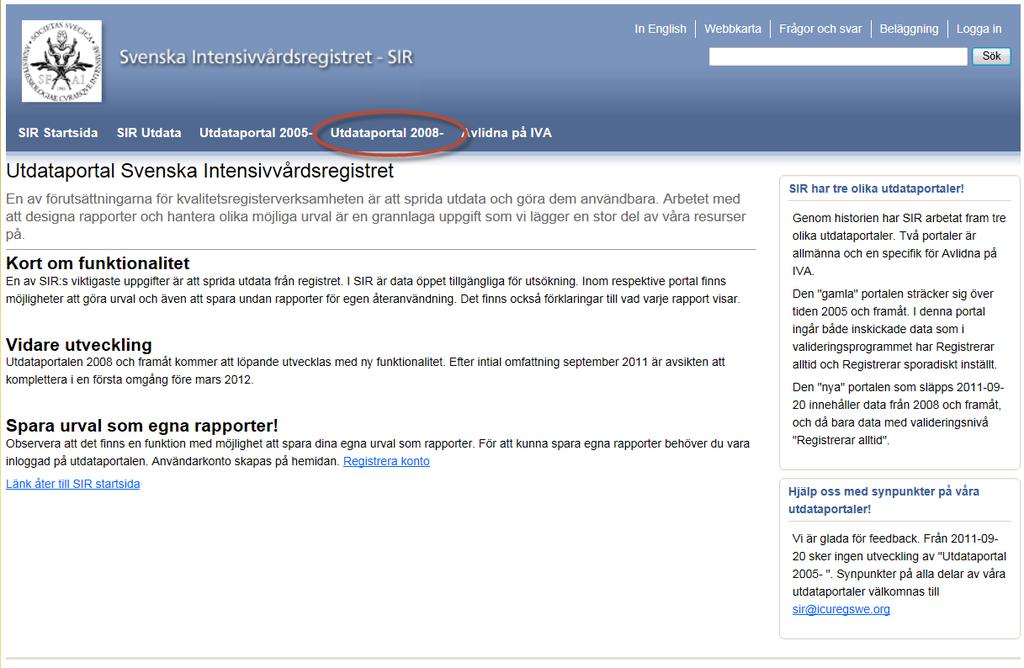Screen dimensions: 1024x668
Task: Follow Länk åter till SIR startsida
Action: (x=72, y=484)
